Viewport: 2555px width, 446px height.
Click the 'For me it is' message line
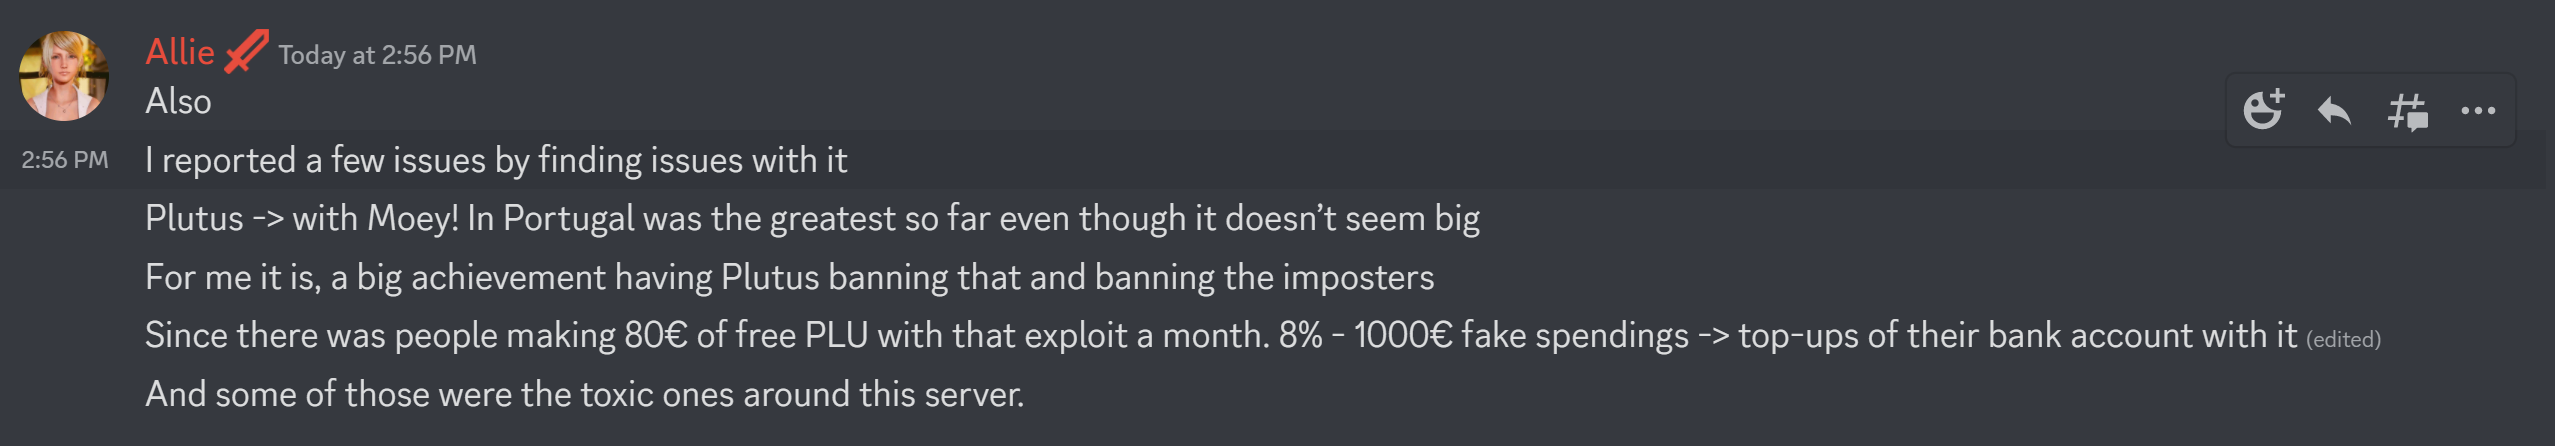789,277
